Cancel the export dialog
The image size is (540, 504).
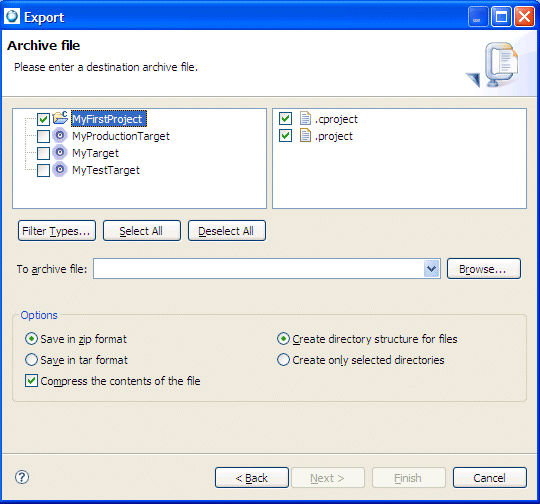(490, 478)
